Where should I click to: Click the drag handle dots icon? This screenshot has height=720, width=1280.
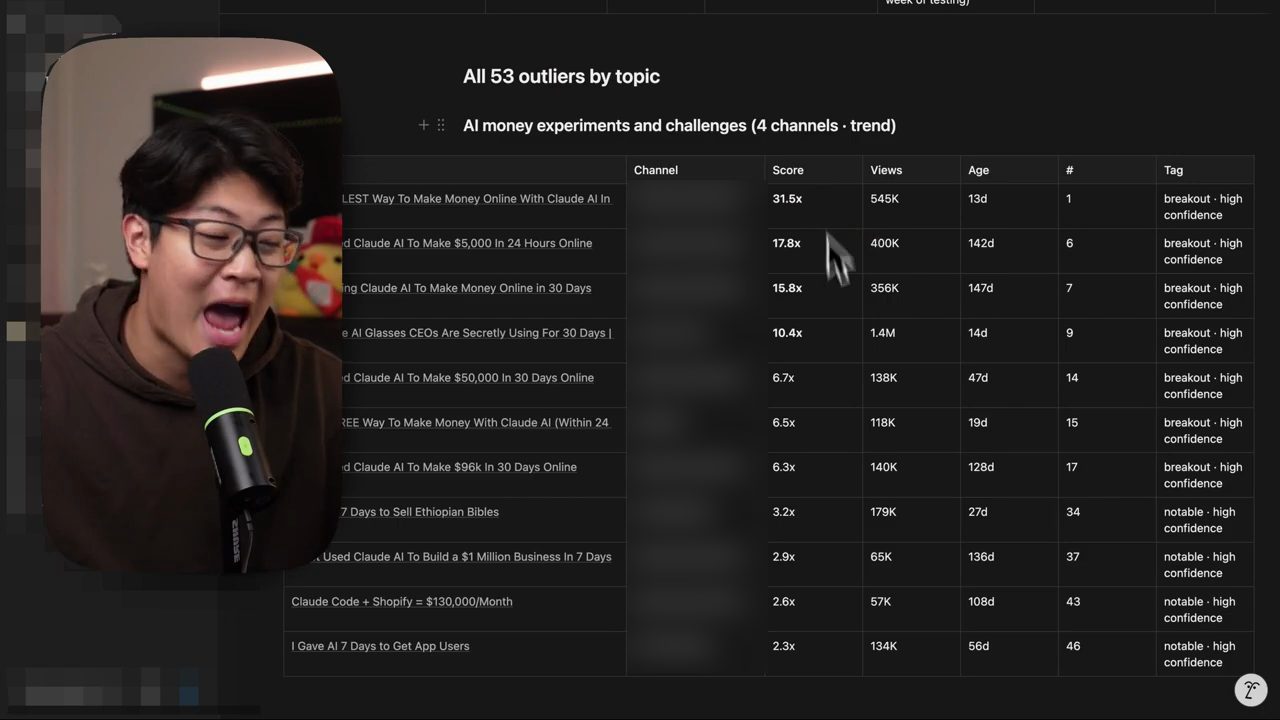441,125
